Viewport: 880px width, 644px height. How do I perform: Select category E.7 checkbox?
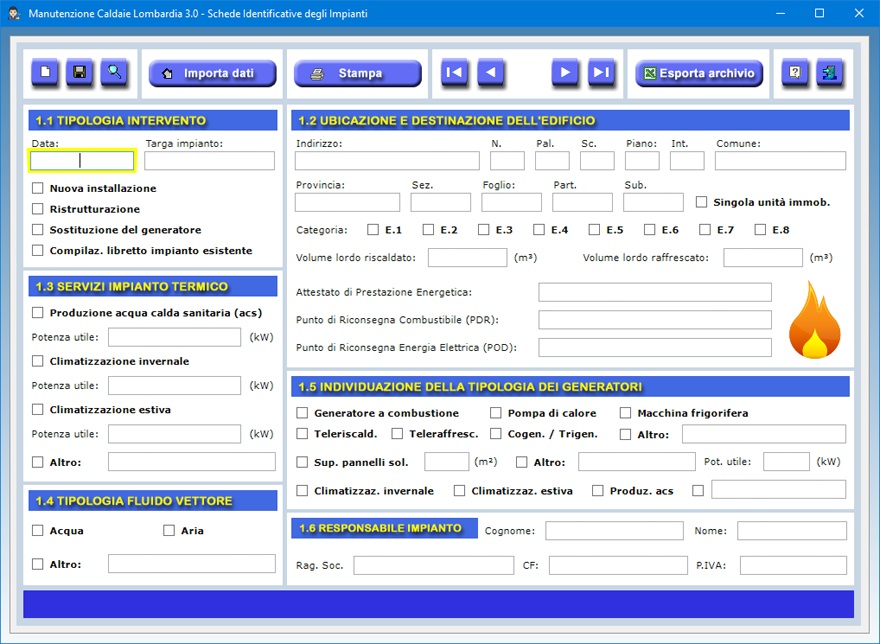click(x=705, y=230)
